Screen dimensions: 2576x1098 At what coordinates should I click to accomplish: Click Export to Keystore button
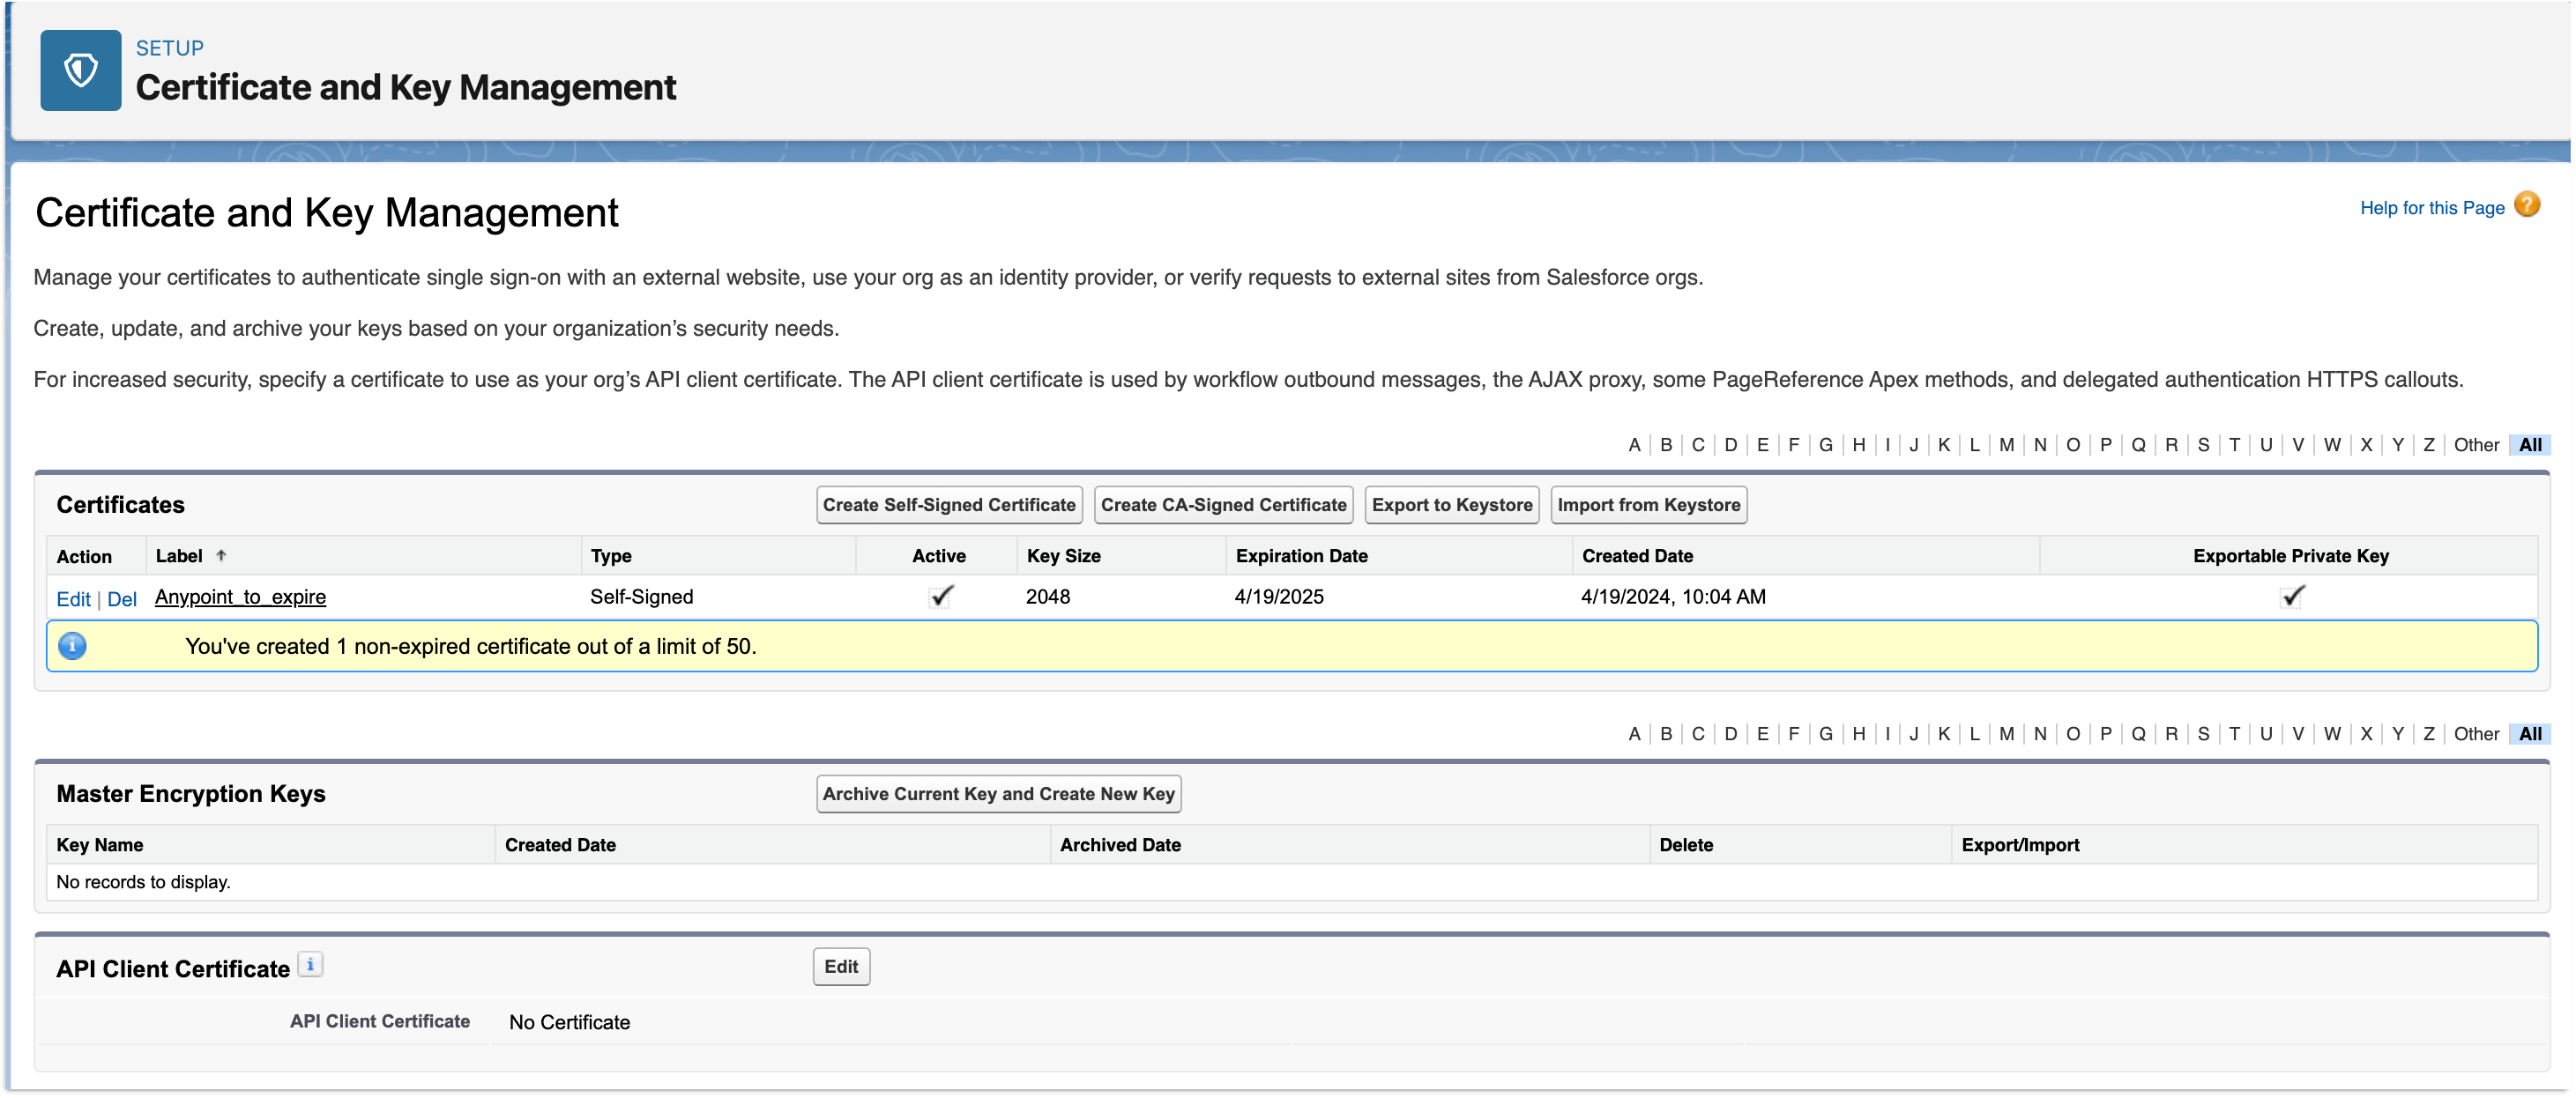[x=1451, y=505]
